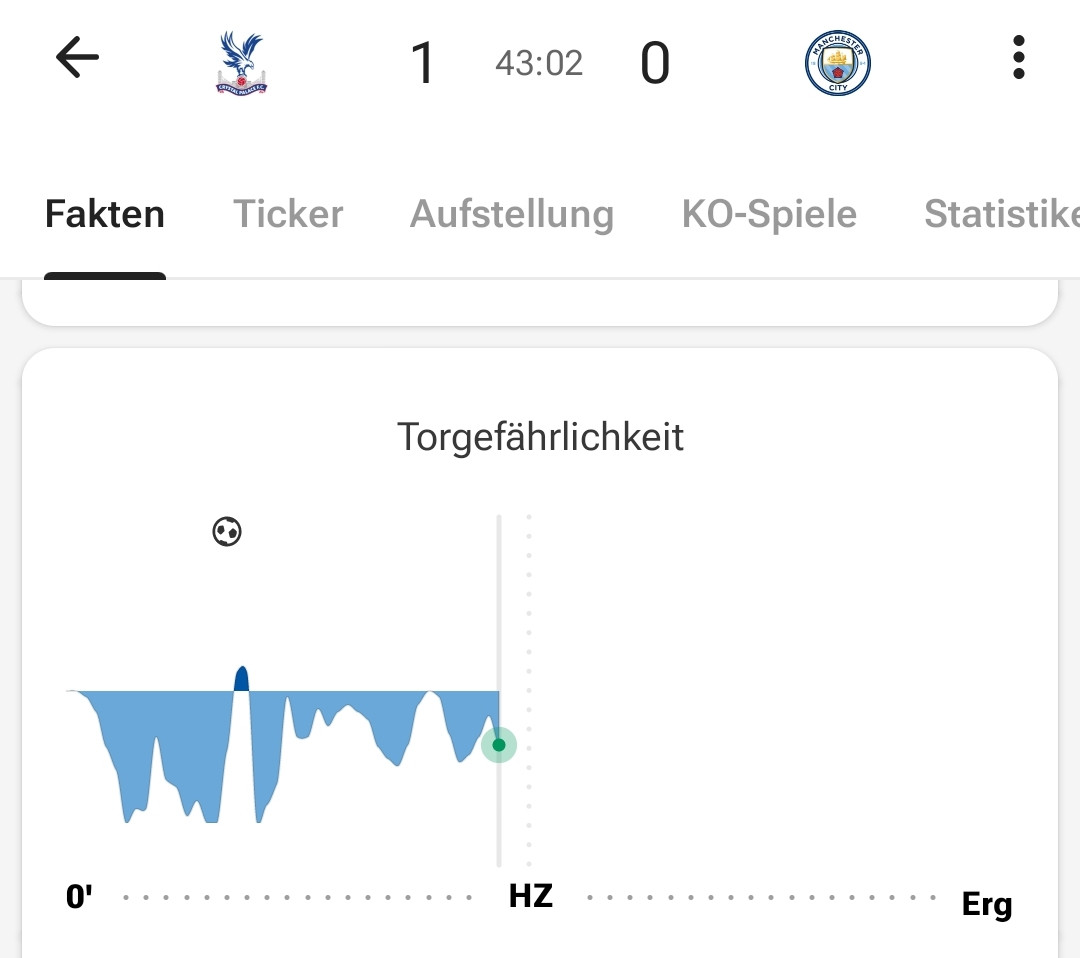Open Manchester City team crest
The image size is (1080, 958).
pyautogui.click(x=838, y=63)
